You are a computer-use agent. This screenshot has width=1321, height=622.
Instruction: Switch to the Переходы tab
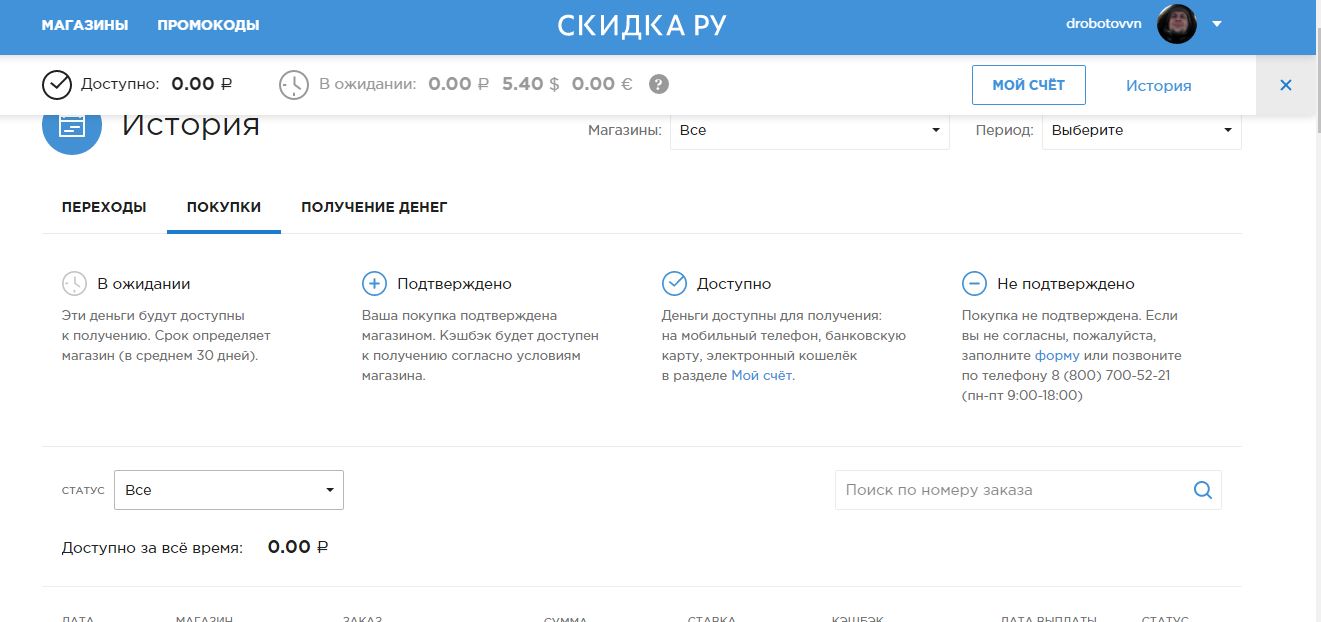point(104,207)
